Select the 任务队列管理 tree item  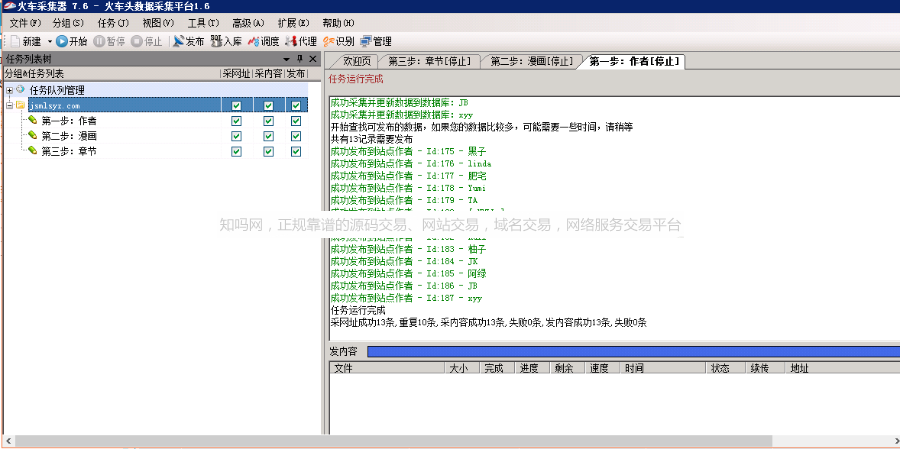(57, 90)
